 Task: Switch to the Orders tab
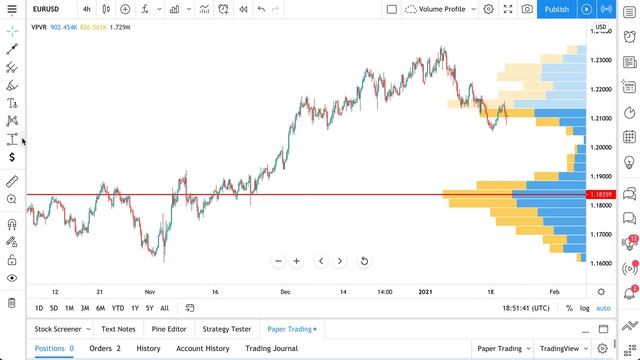point(105,349)
